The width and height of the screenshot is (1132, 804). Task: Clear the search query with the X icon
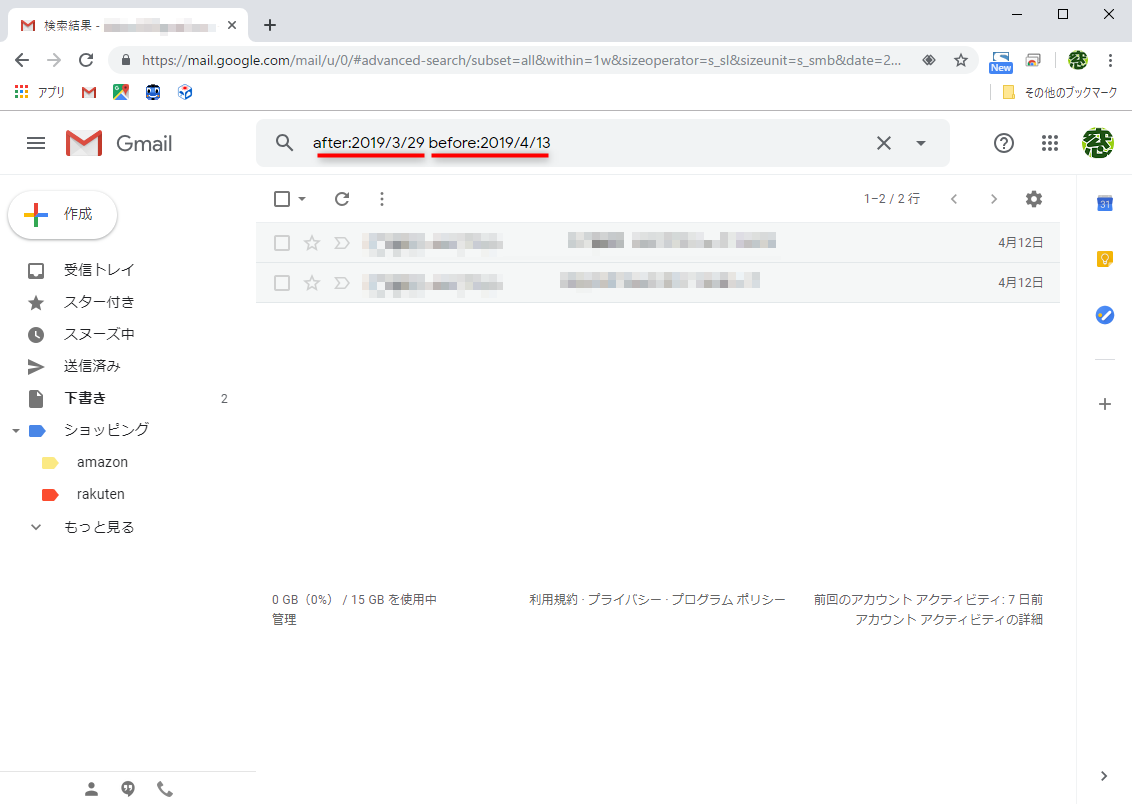click(x=884, y=143)
